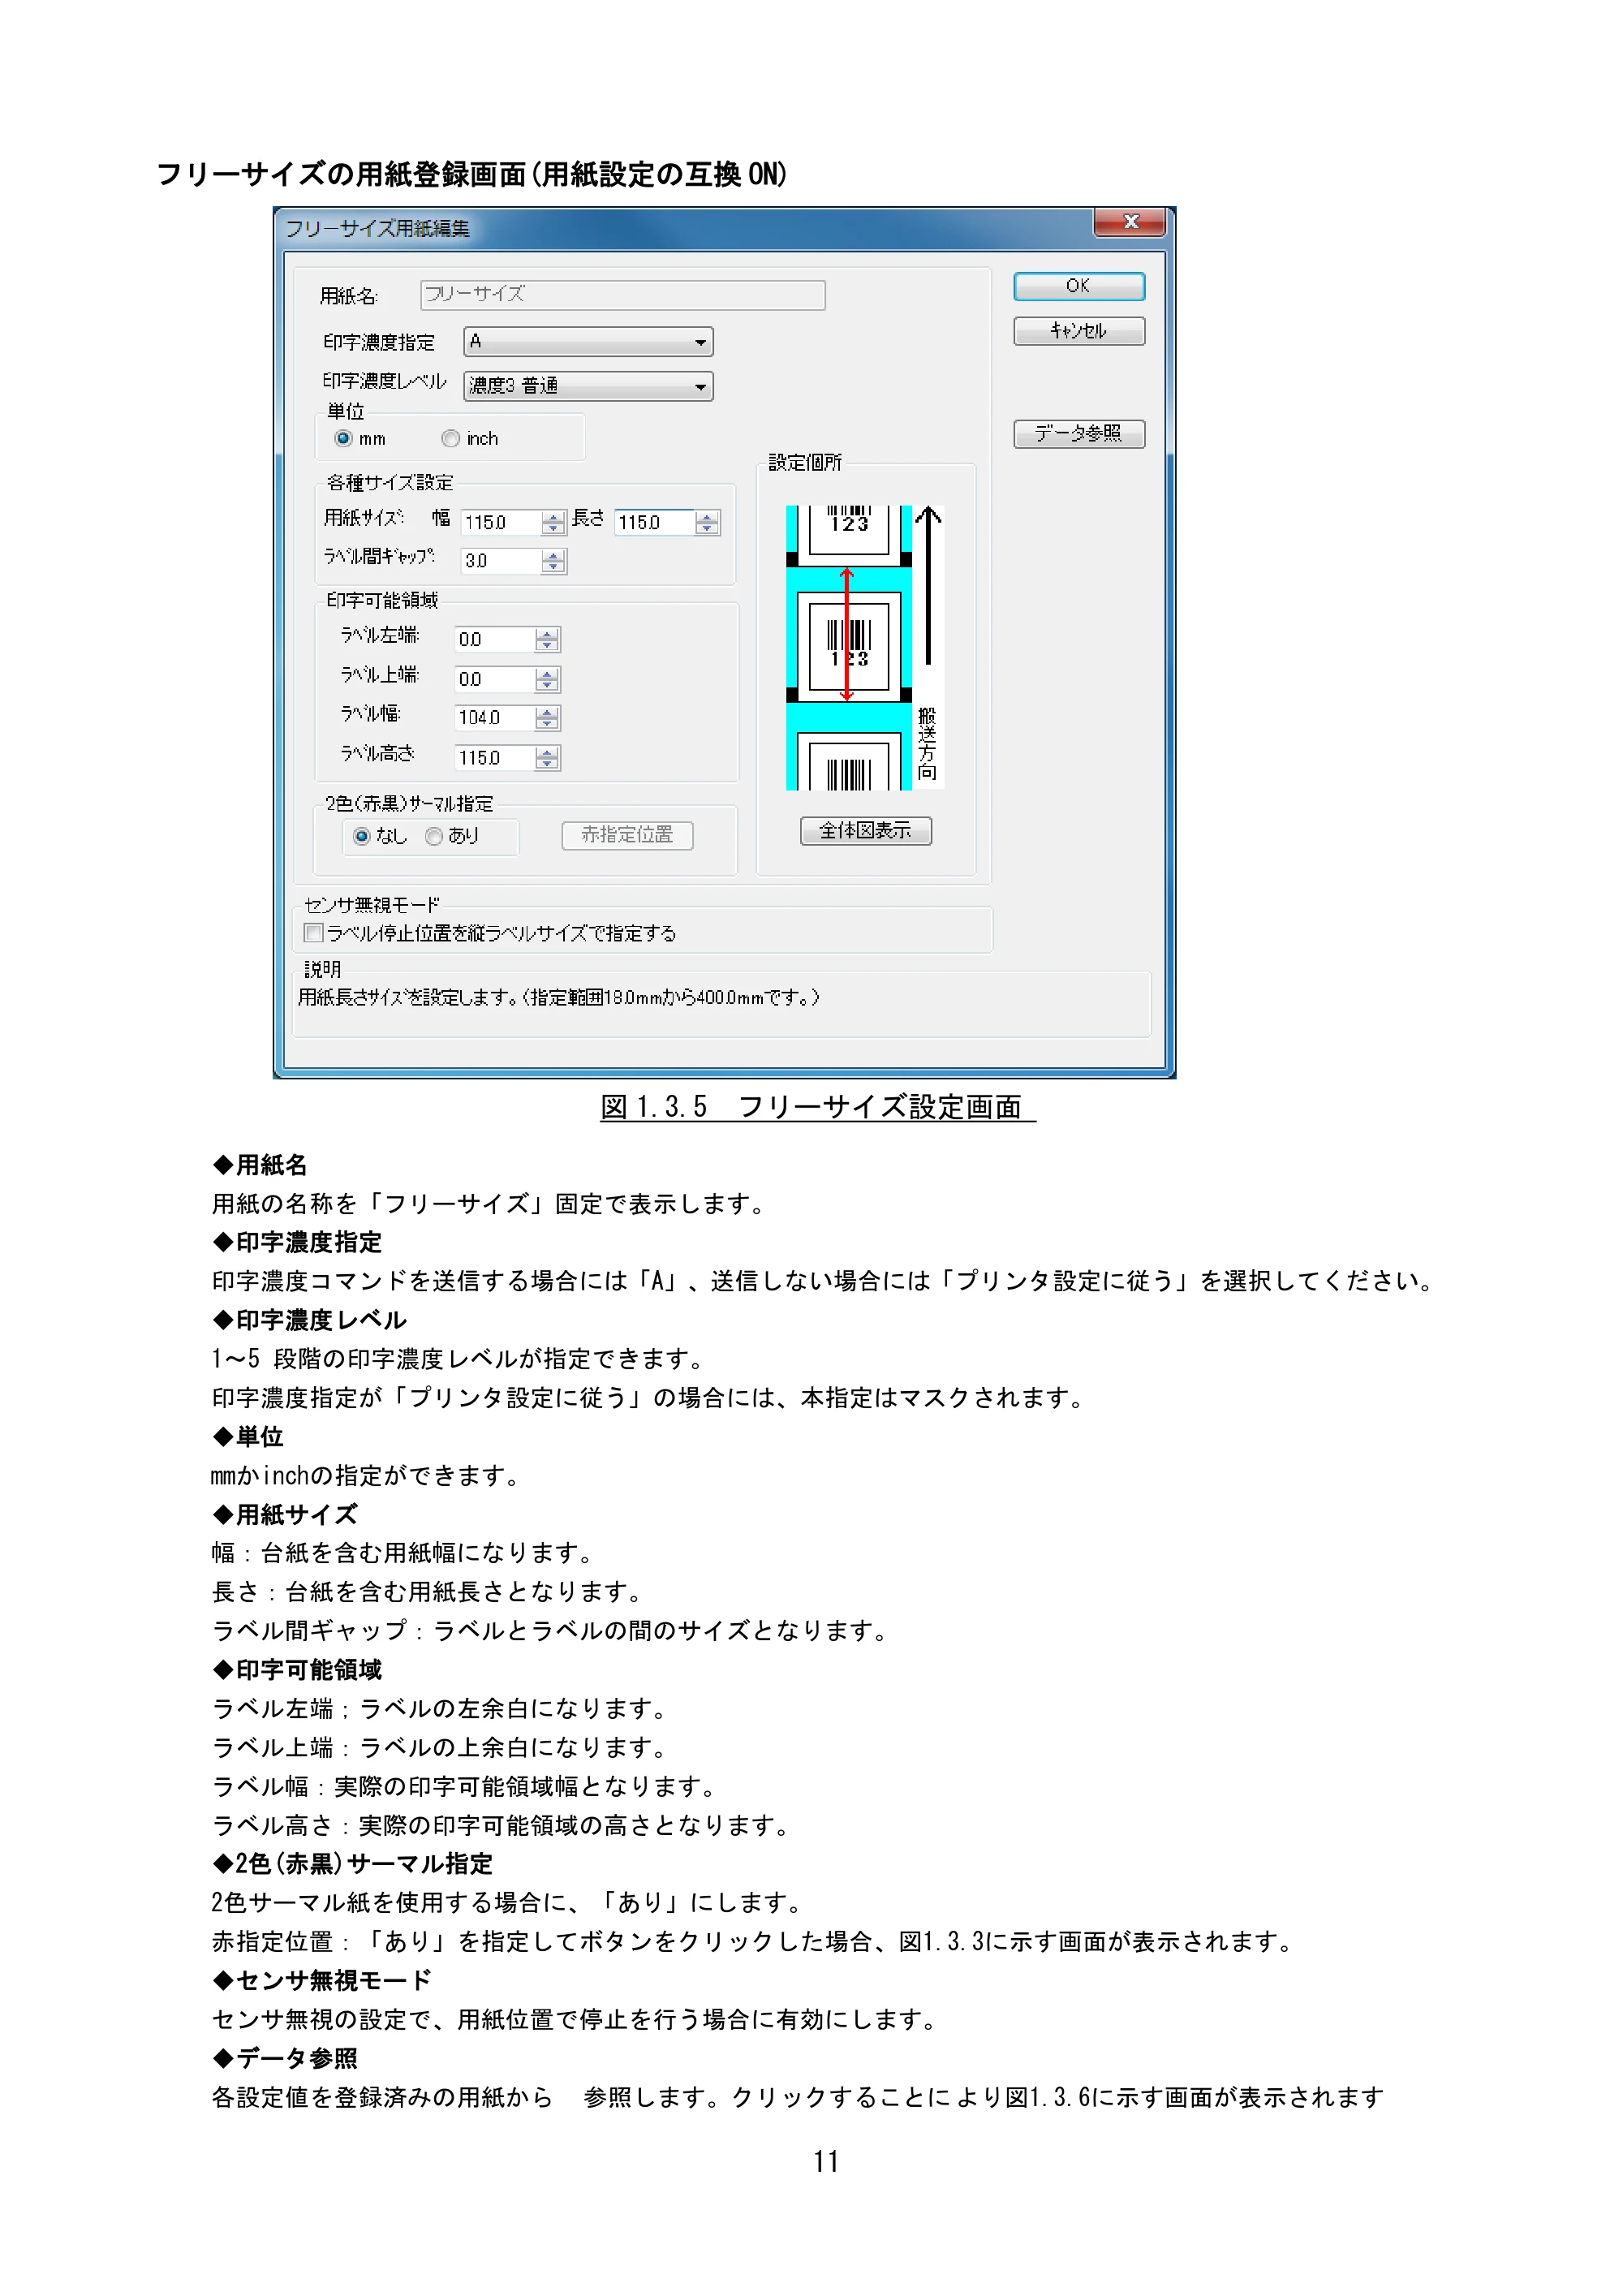This screenshot has height=2296, width=1623.
Task: Click the キャンセル button
Action: coord(1078,331)
